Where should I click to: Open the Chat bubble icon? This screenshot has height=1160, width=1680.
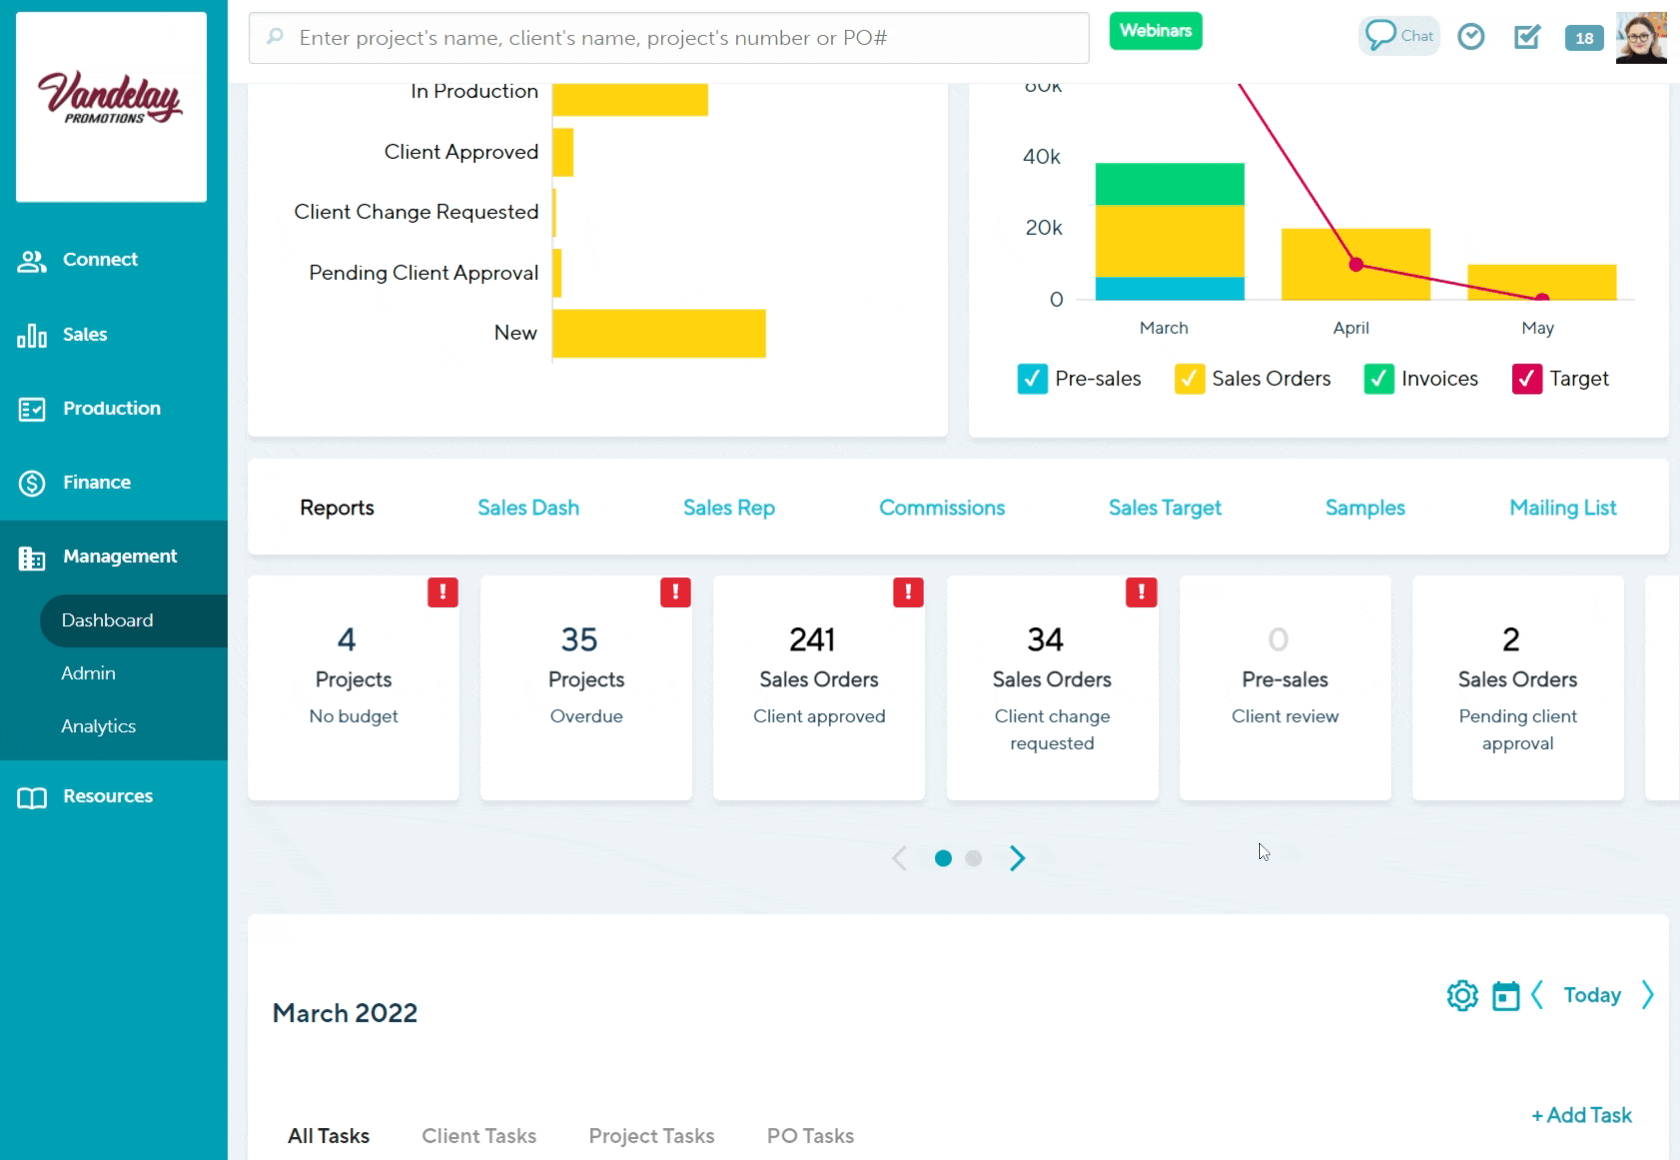coord(1398,36)
